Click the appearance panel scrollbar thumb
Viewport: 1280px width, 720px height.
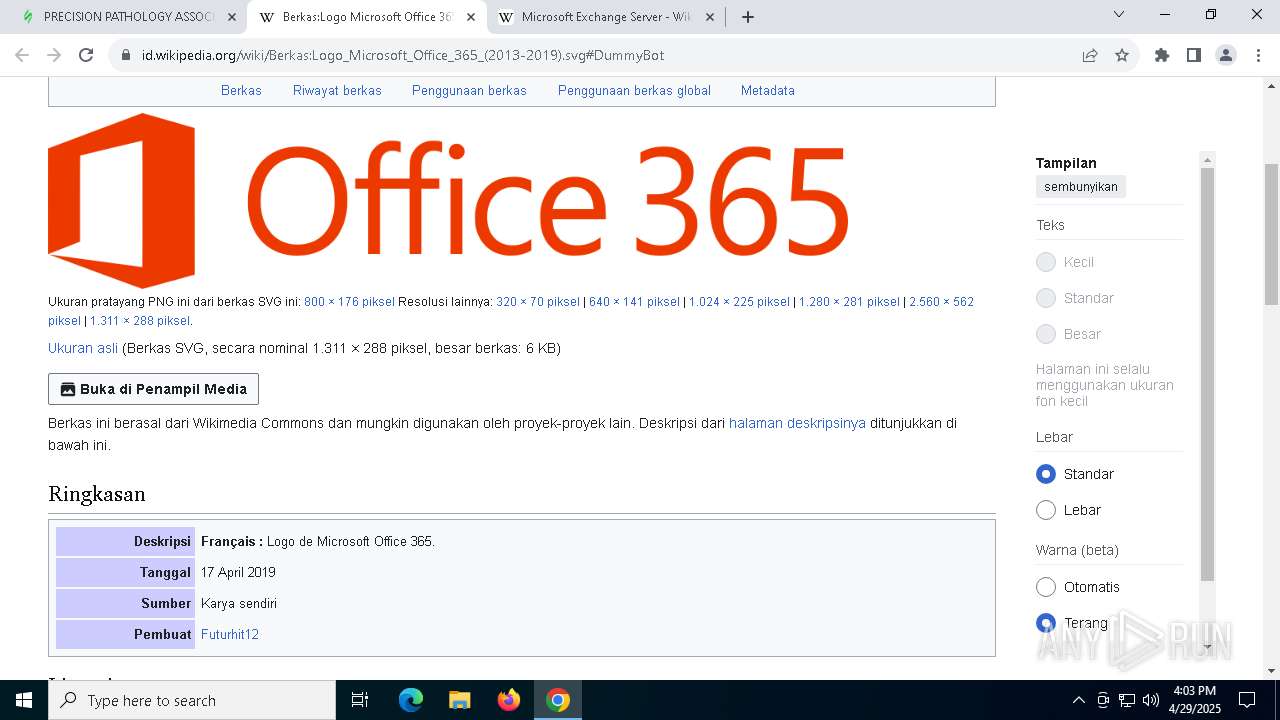click(1207, 375)
